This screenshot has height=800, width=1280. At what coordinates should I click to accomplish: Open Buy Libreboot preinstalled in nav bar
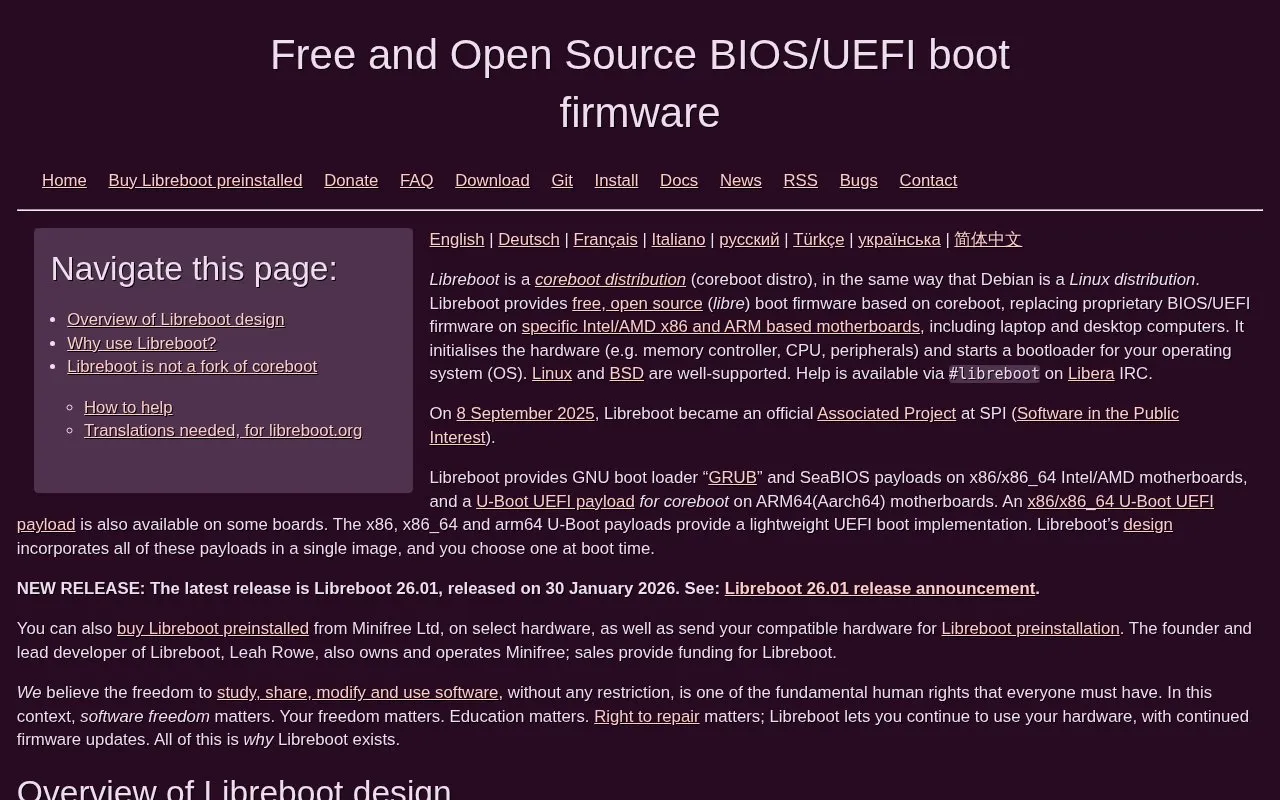(x=205, y=180)
